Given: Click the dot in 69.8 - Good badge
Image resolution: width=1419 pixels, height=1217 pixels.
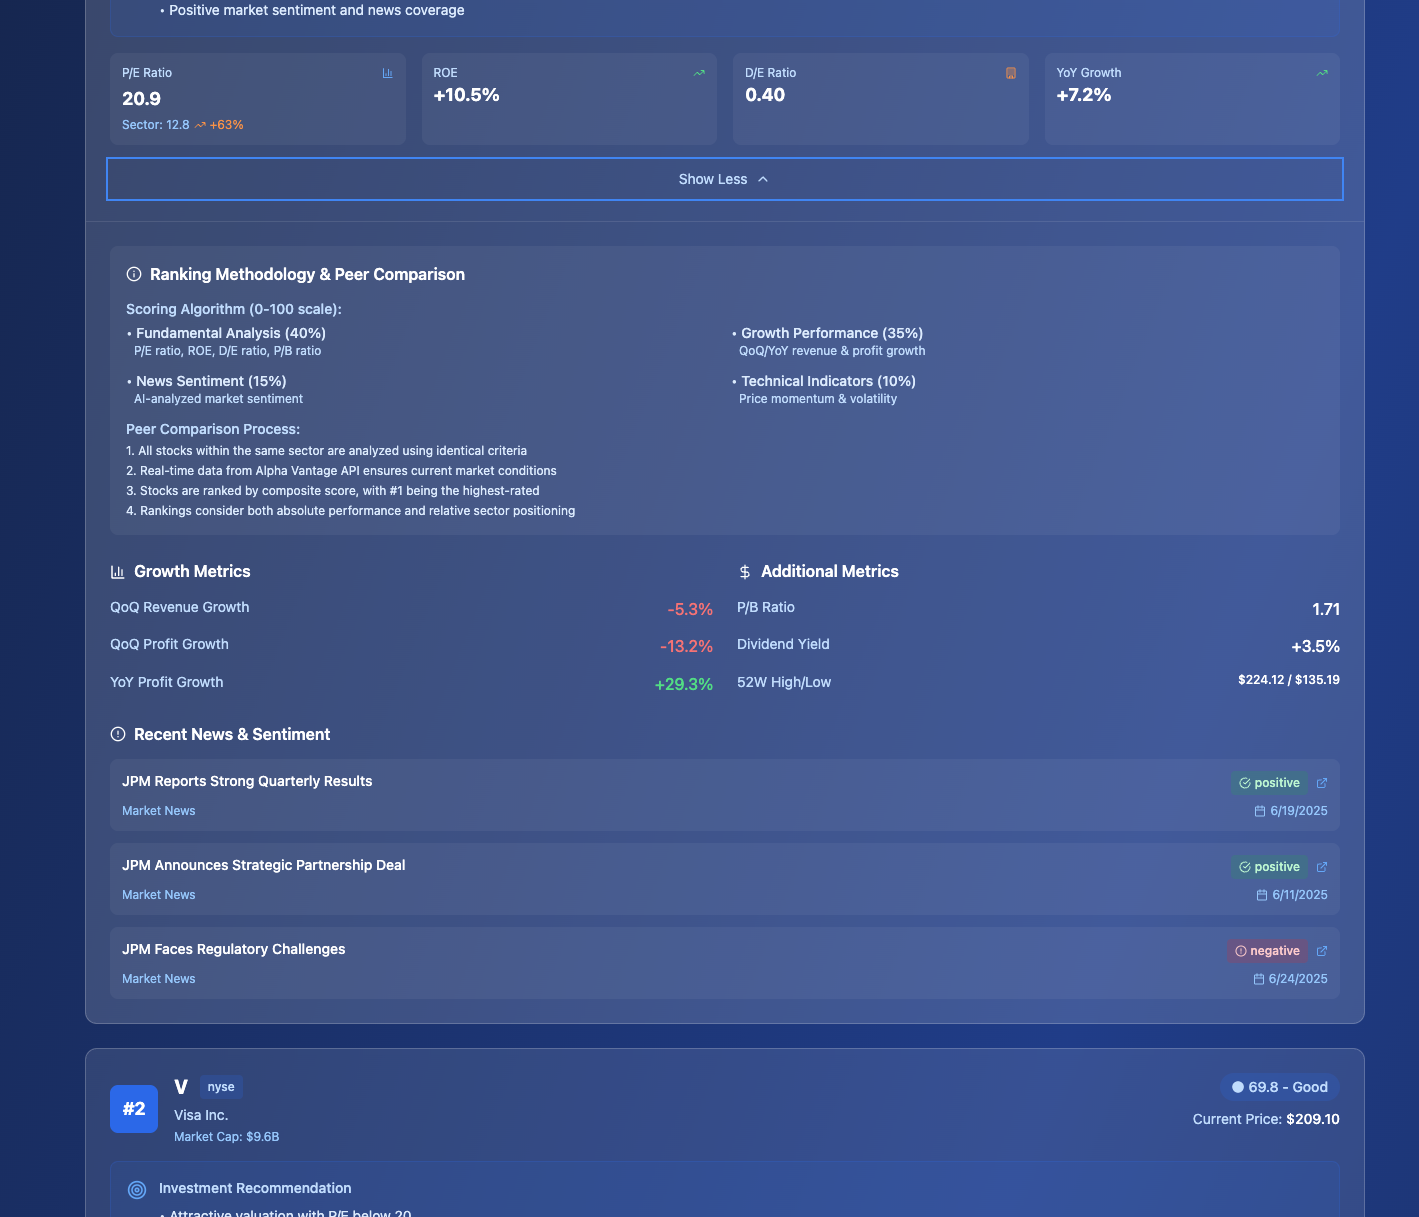Looking at the screenshot, I should [x=1238, y=1087].
